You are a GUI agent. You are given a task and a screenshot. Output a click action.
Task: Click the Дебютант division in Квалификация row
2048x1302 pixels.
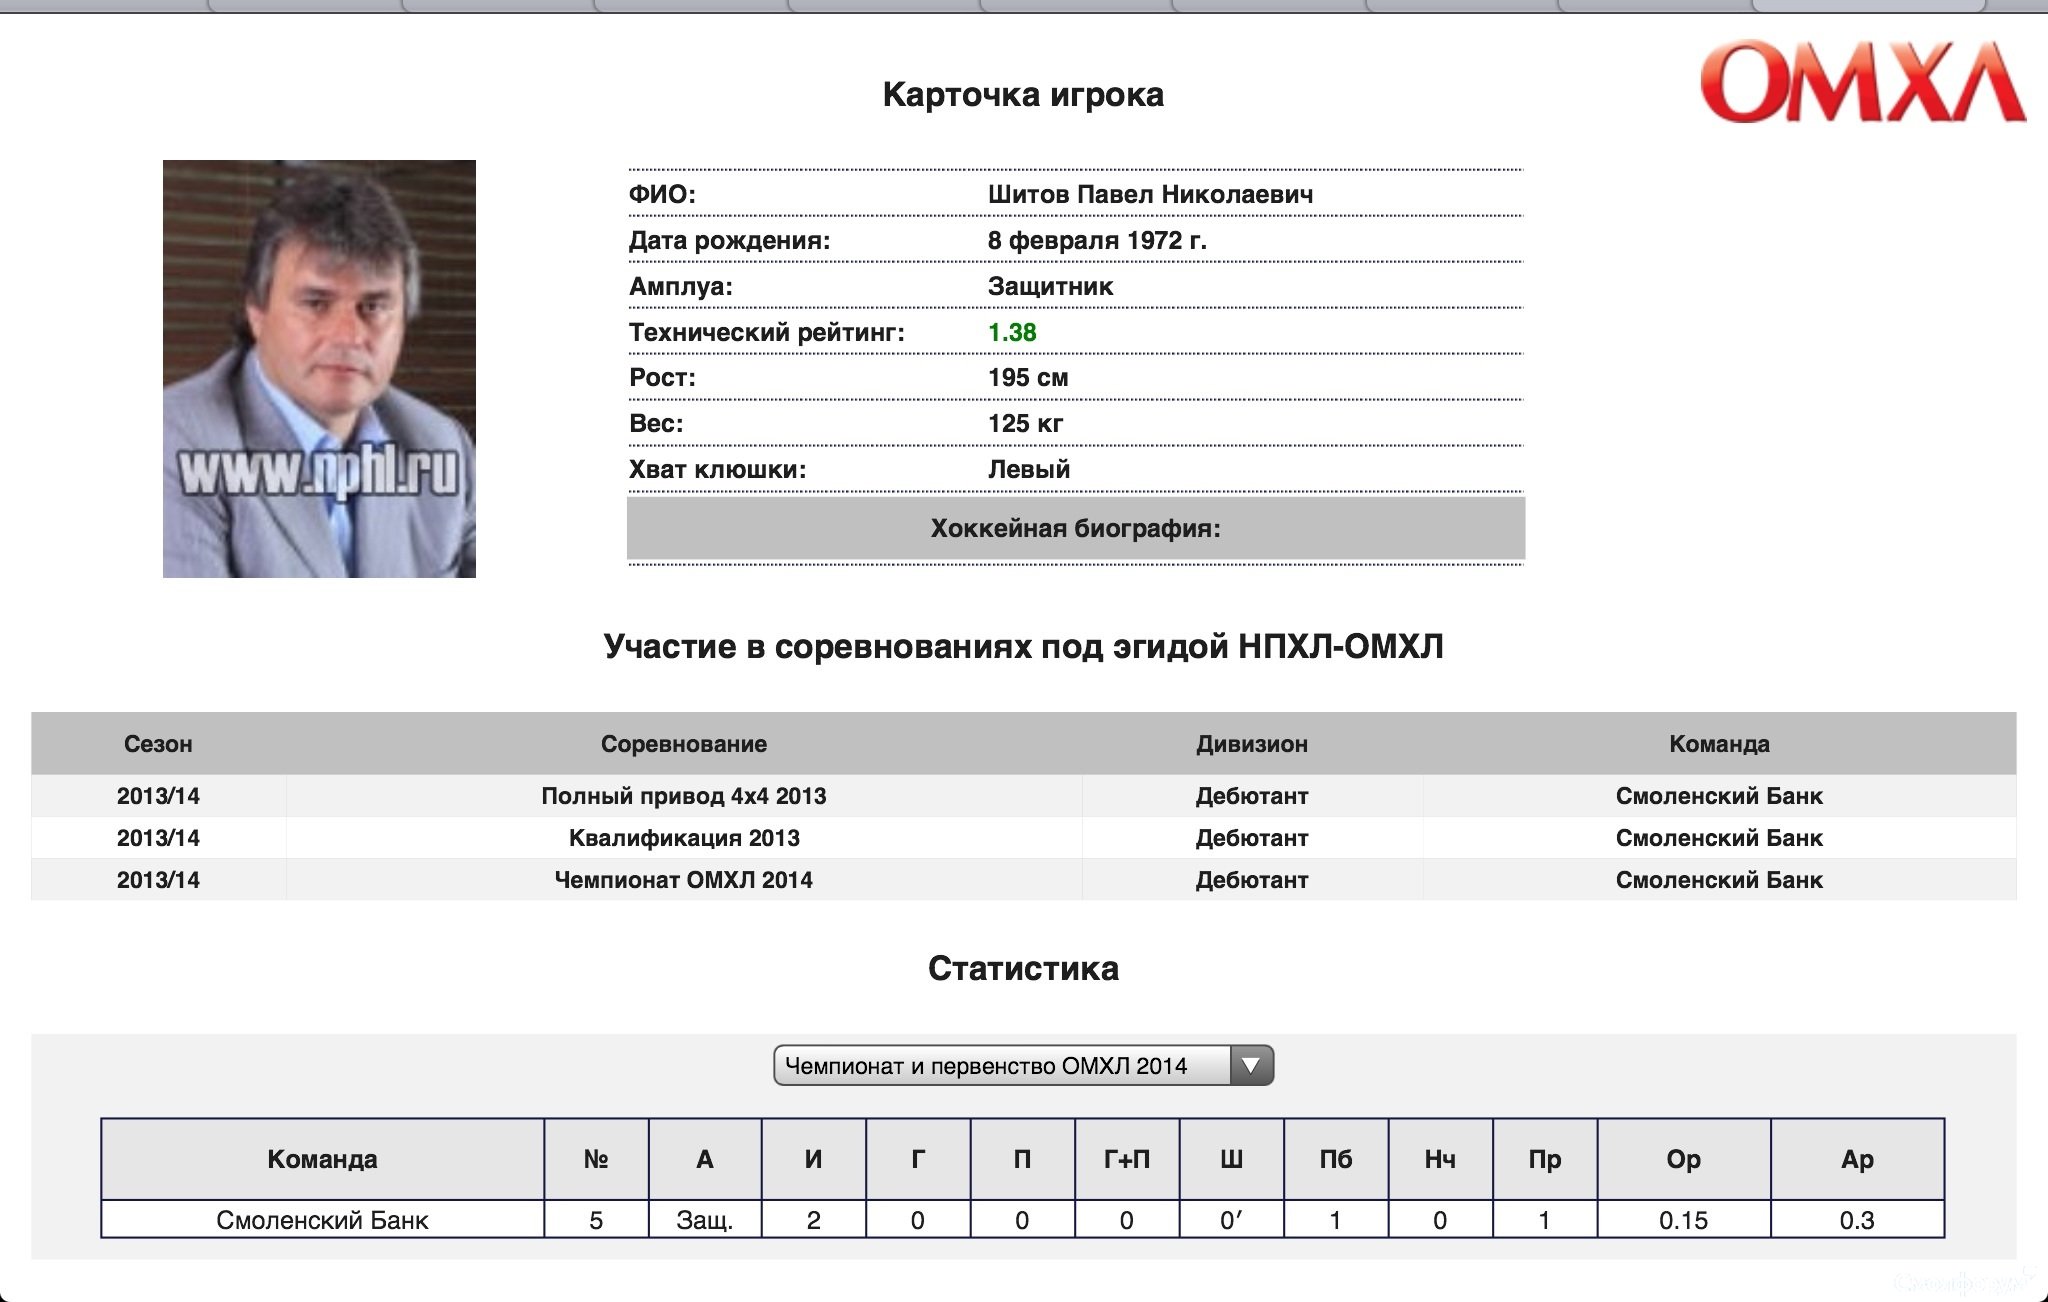pos(1252,838)
